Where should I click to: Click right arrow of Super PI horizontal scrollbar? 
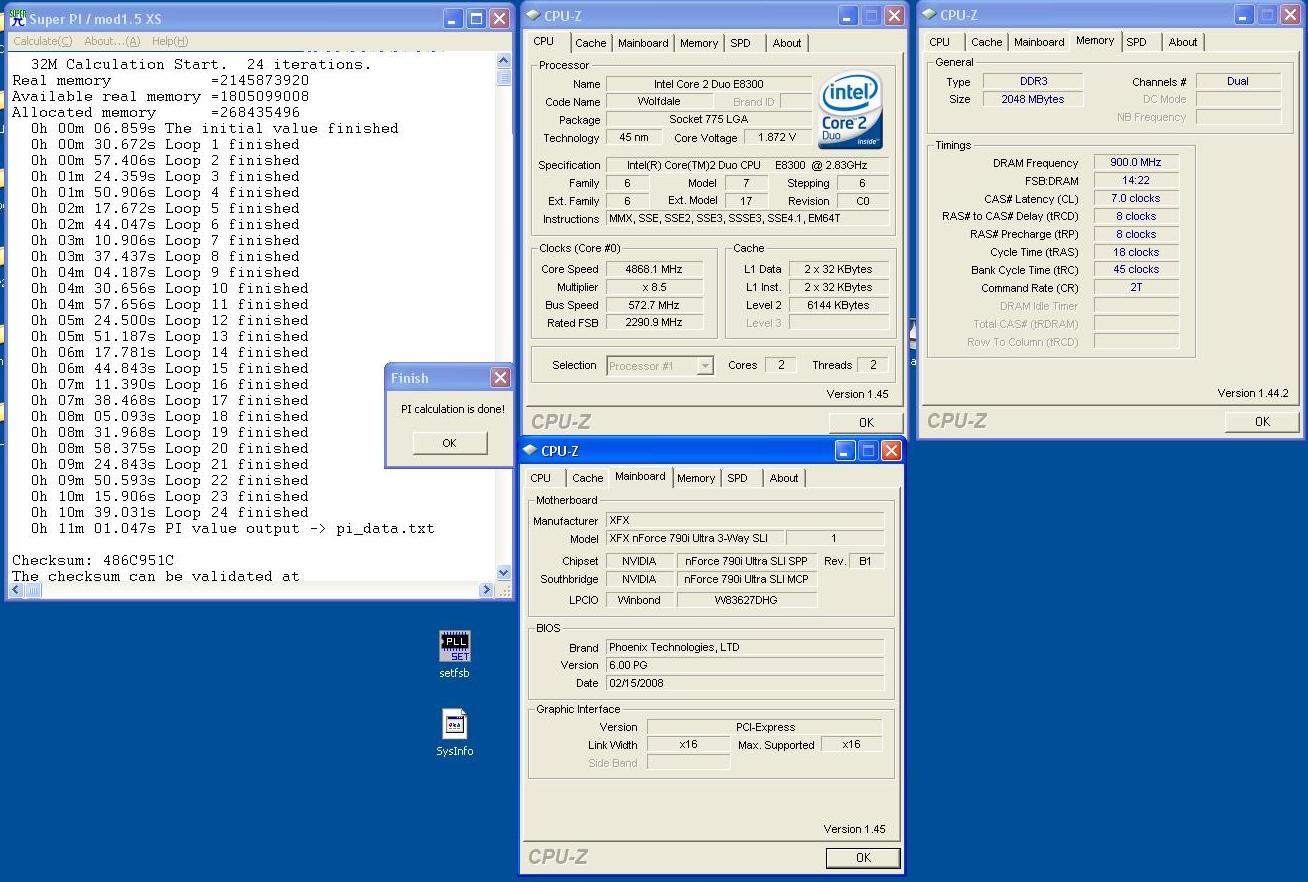coord(487,590)
